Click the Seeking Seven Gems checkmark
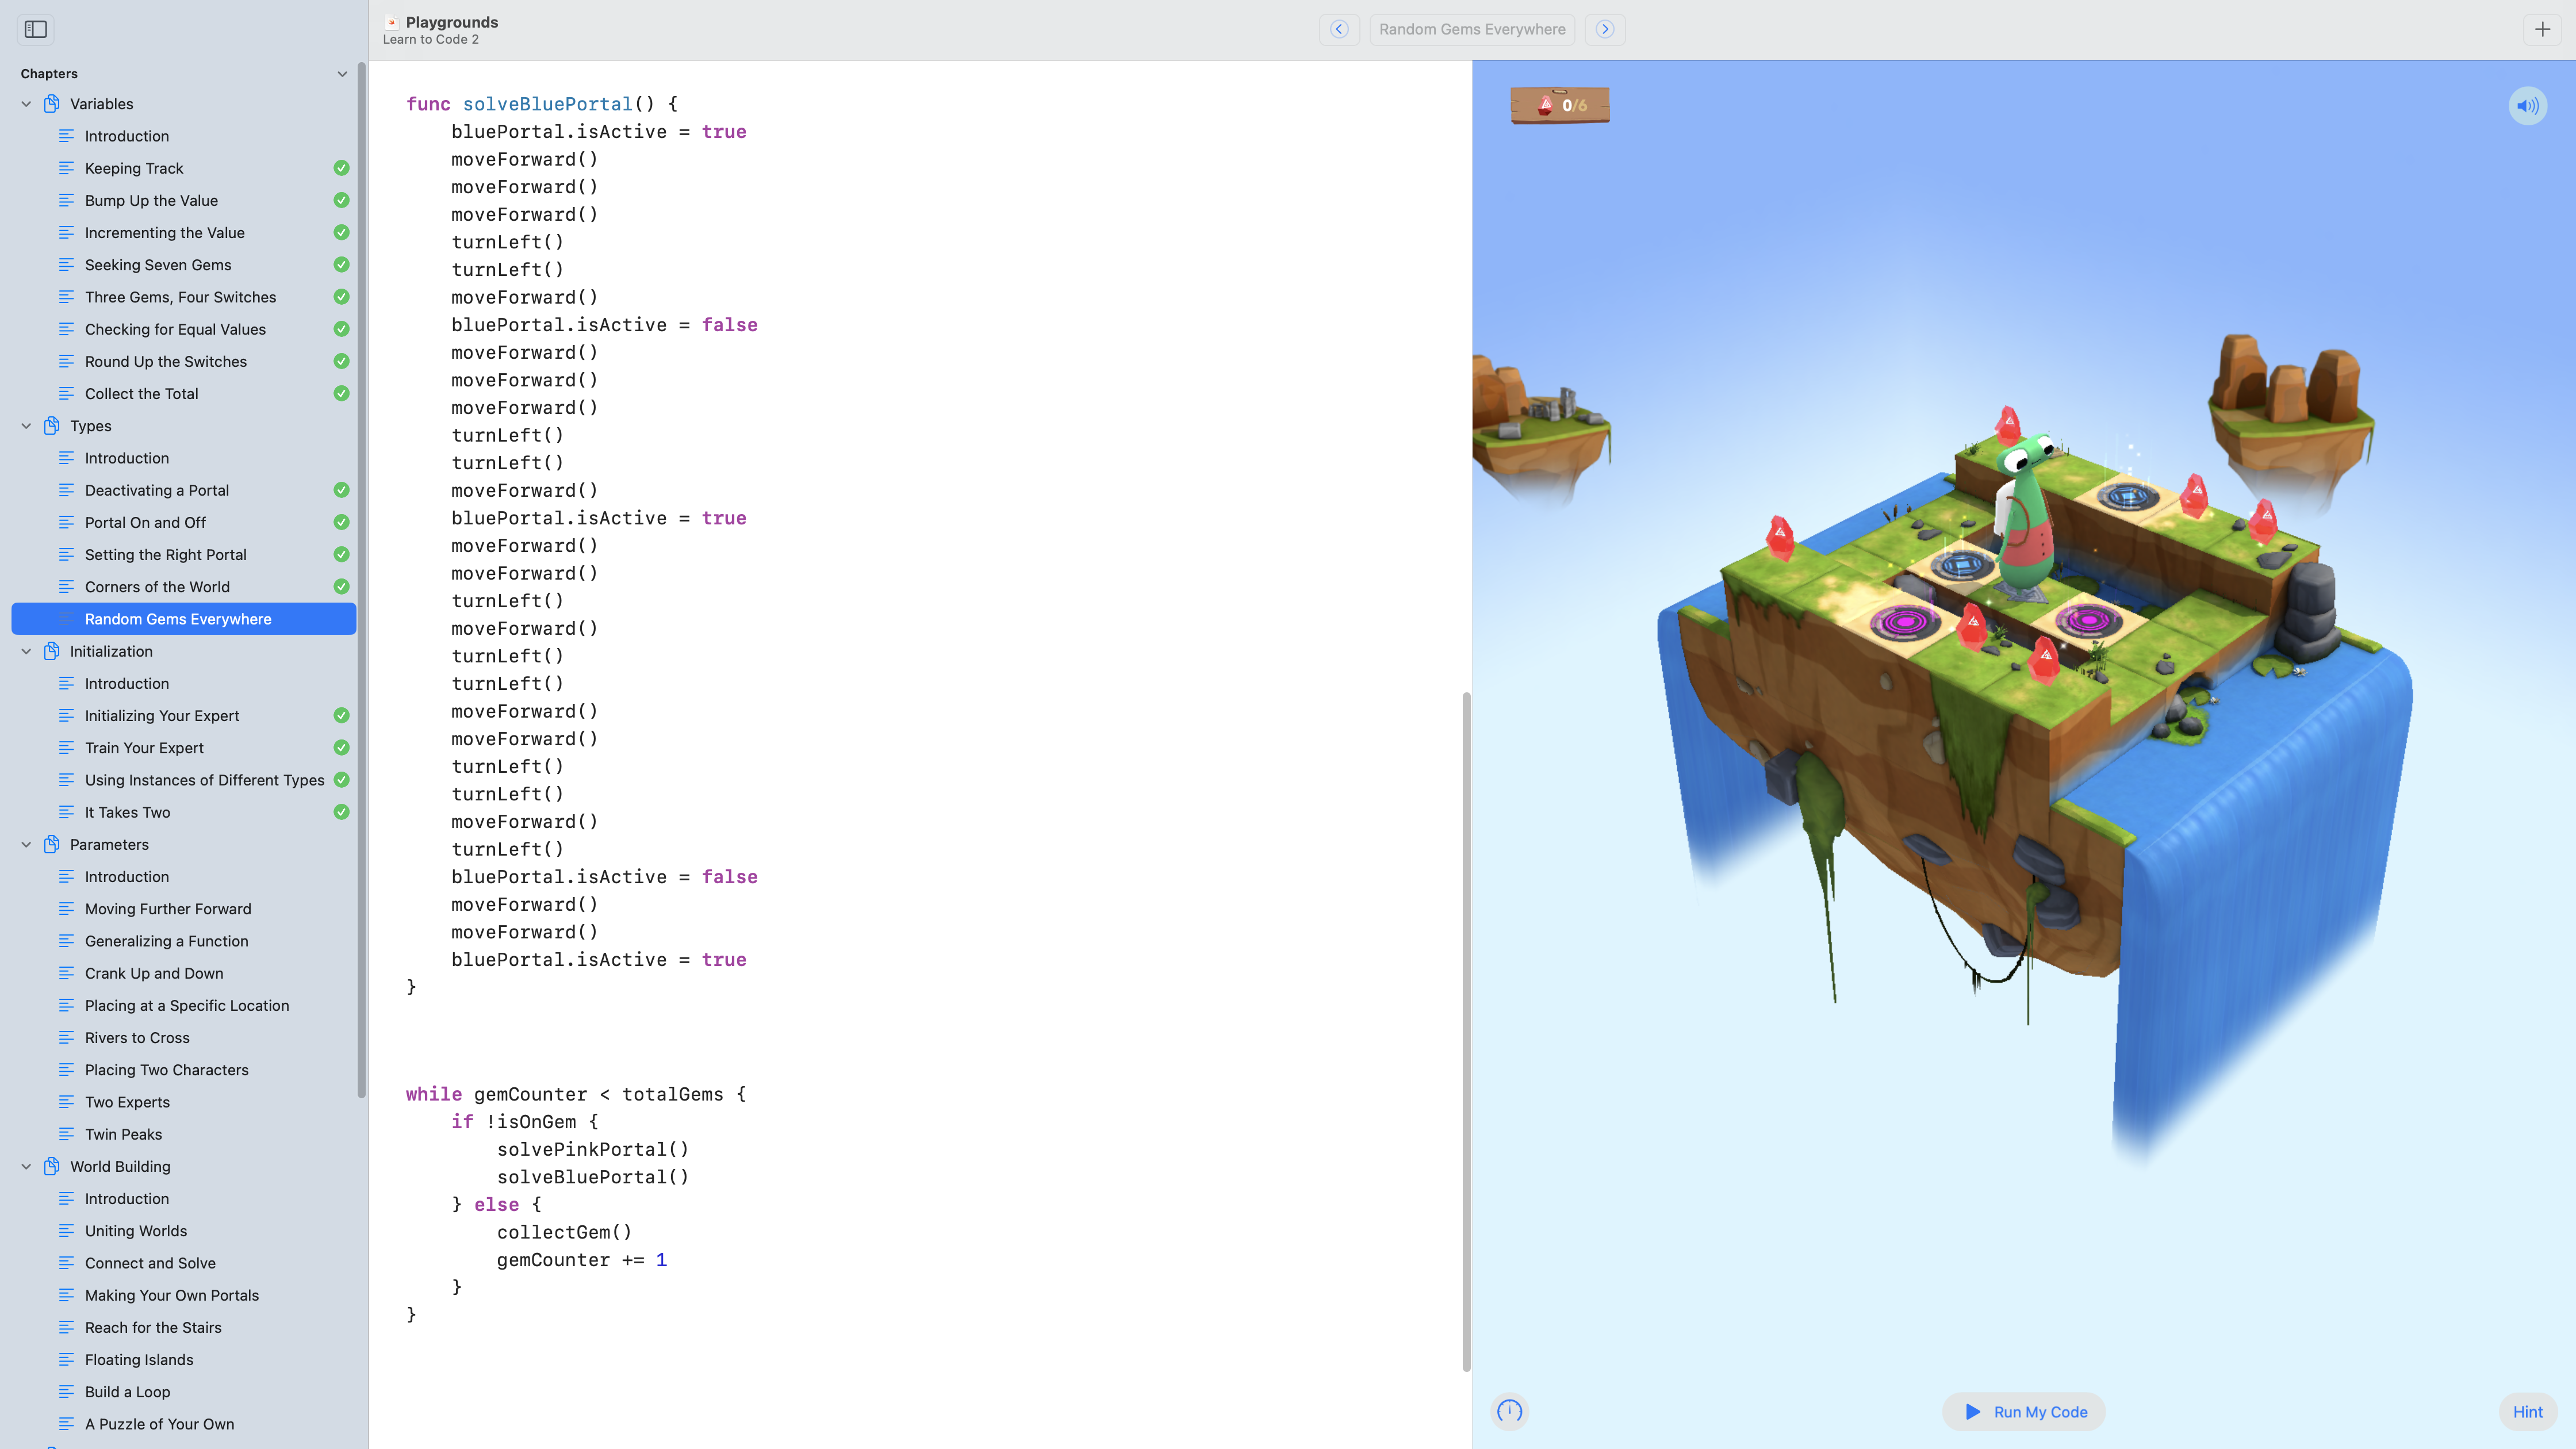The width and height of the screenshot is (2576, 1449). click(x=341, y=265)
